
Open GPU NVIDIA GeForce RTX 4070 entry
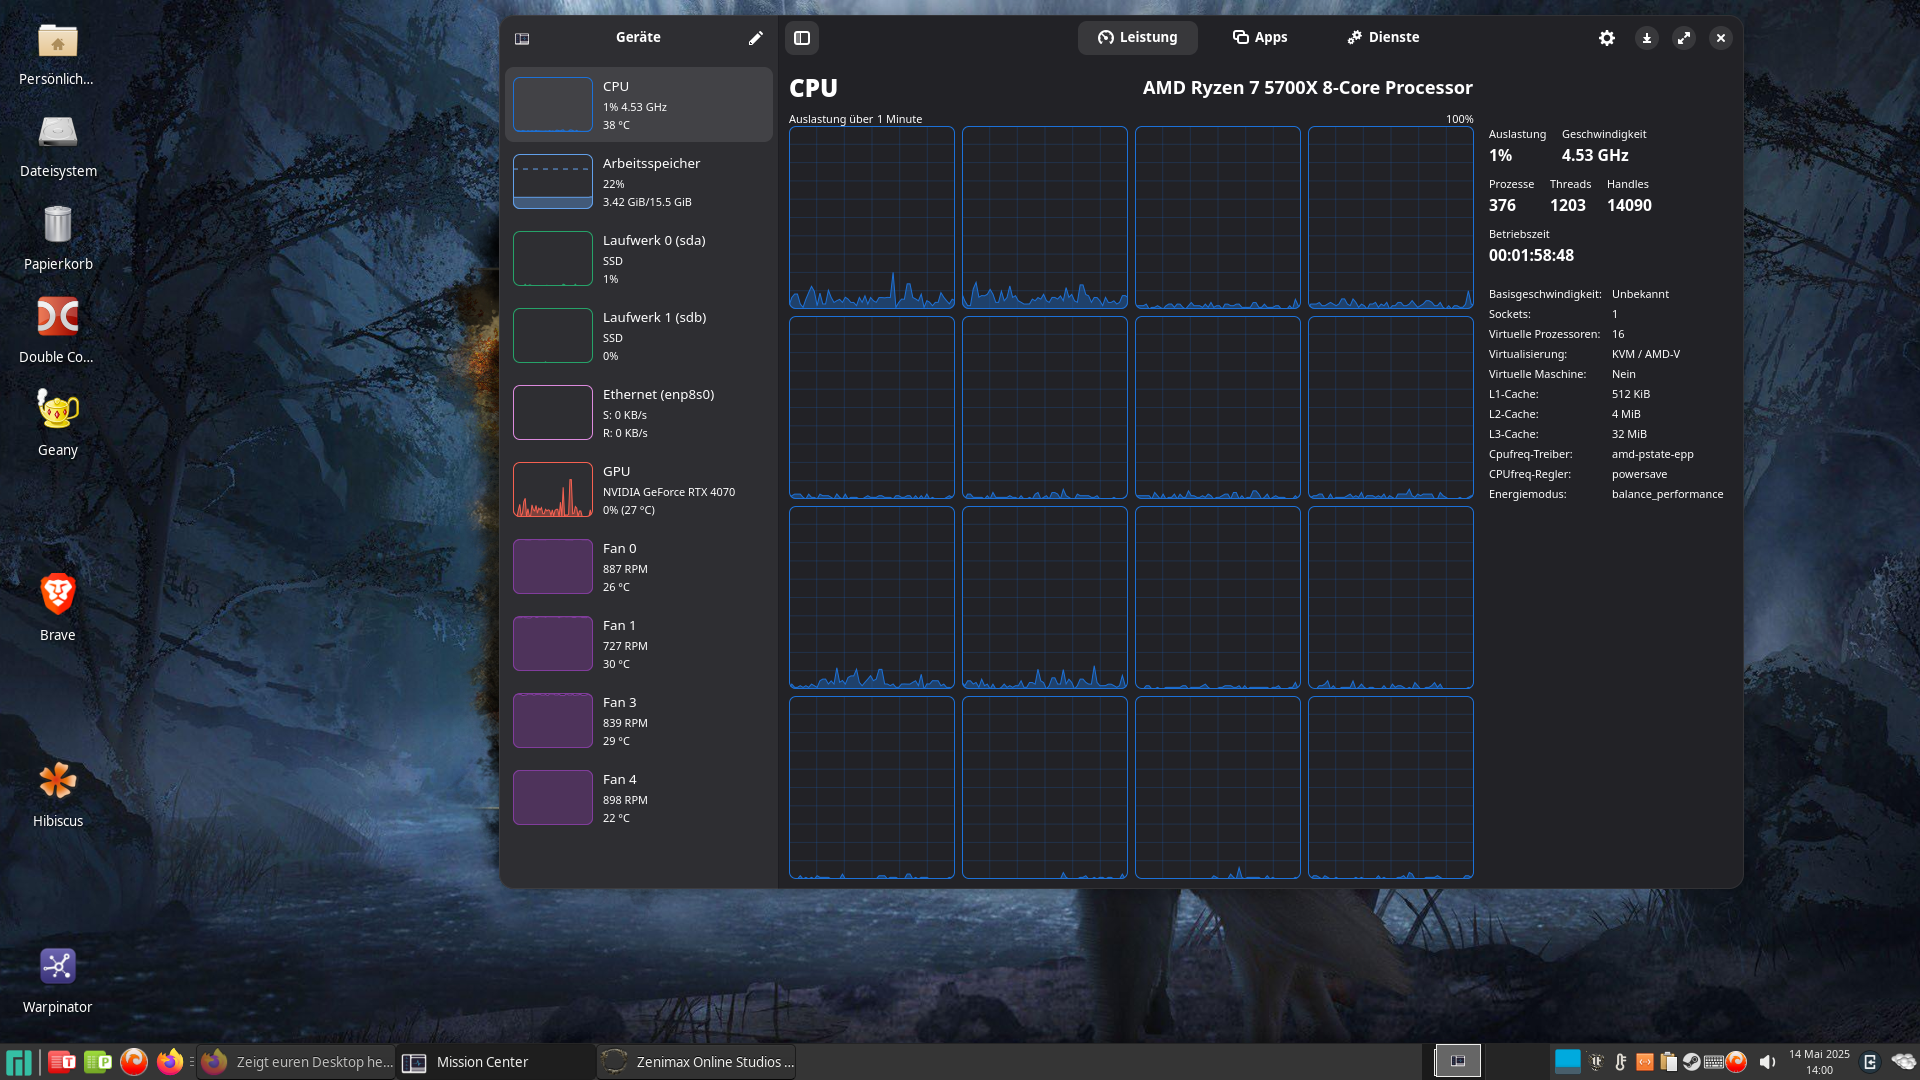(638, 489)
